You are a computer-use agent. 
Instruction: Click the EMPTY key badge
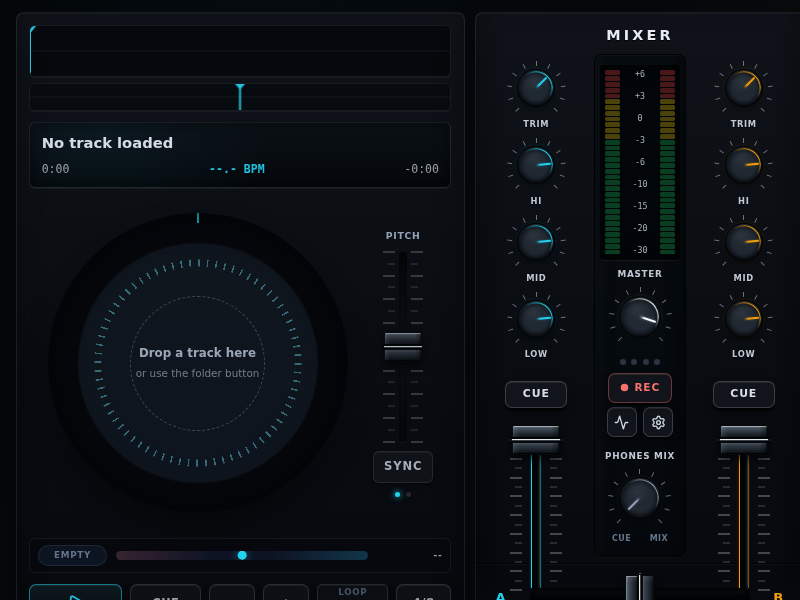pyautogui.click(x=72, y=555)
